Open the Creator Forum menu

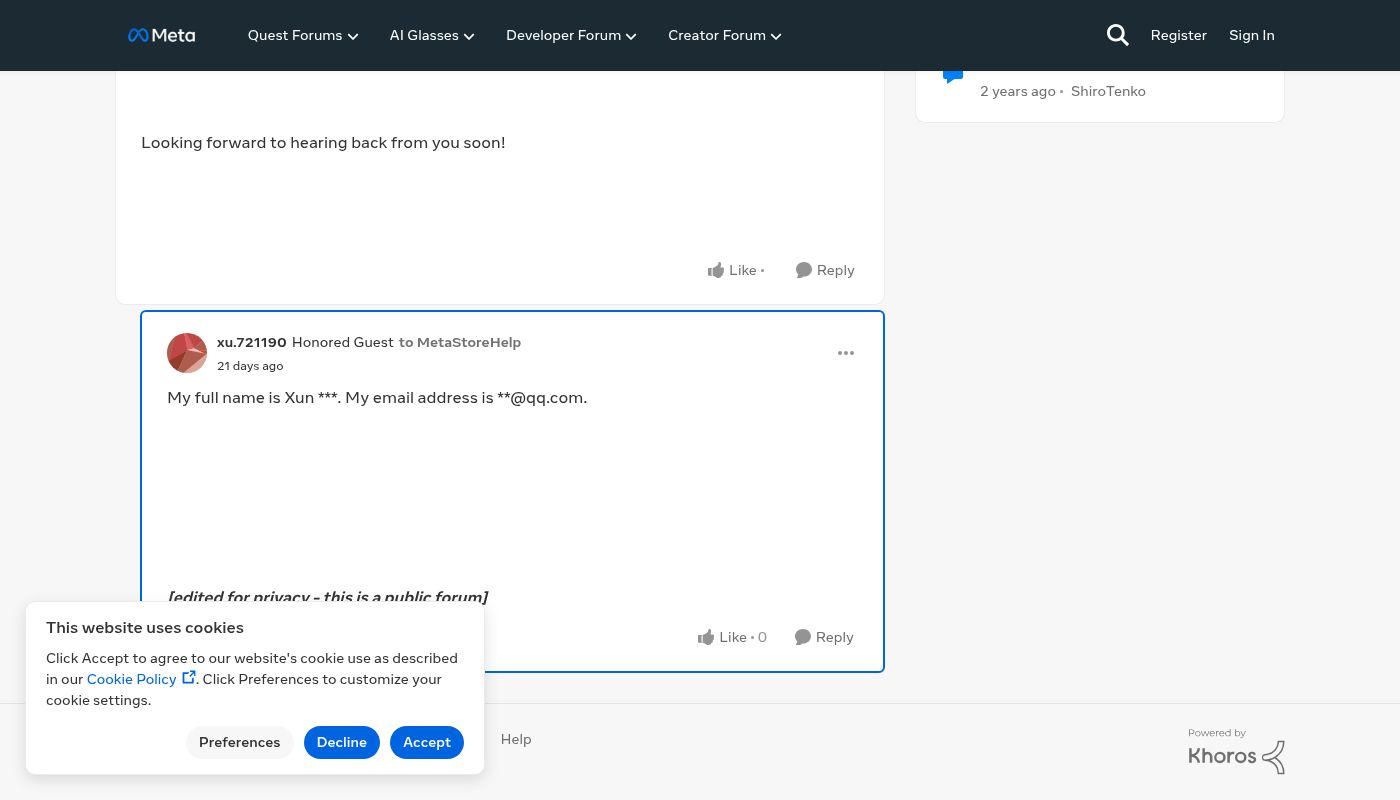click(724, 35)
